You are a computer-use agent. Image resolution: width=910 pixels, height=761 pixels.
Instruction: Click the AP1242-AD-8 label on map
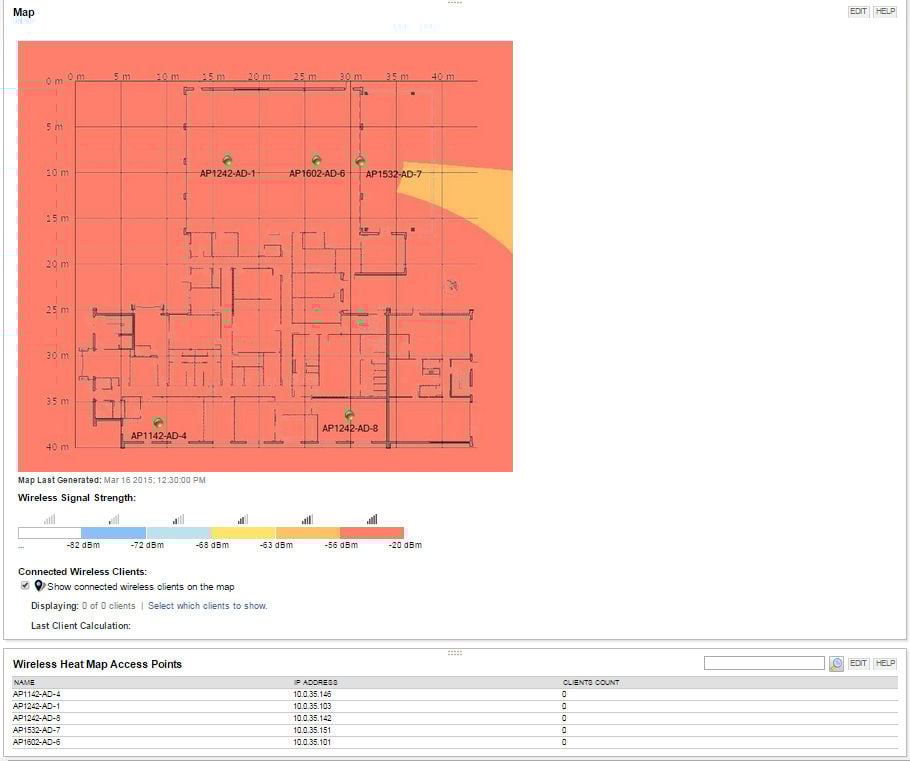pos(350,428)
